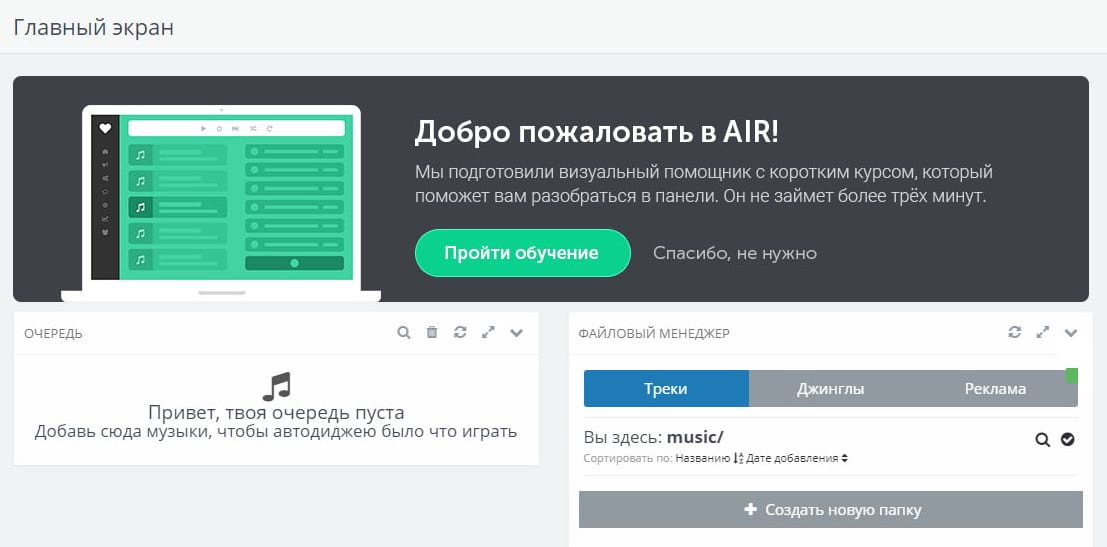
Task: Click the green indicator square by Реклама
Action: pyautogui.click(x=1072, y=375)
